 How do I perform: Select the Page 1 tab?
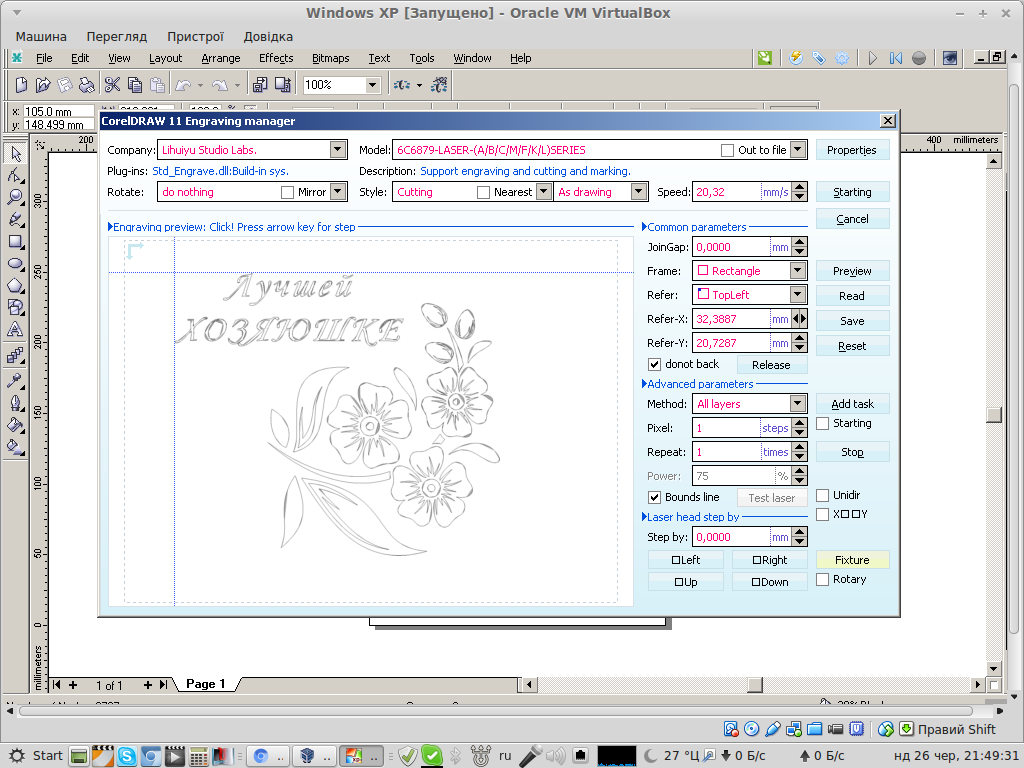(x=206, y=684)
